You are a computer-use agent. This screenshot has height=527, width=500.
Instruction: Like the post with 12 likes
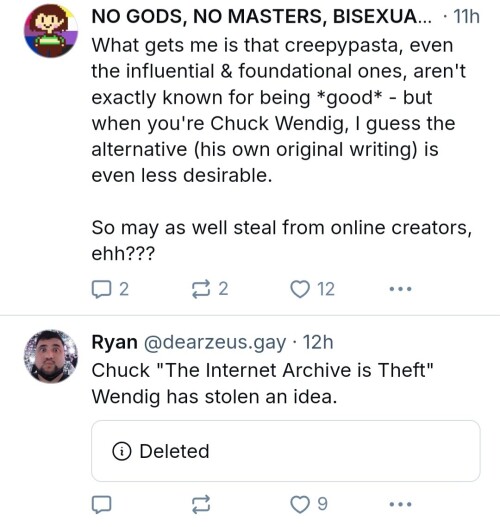tap(312, 289)
